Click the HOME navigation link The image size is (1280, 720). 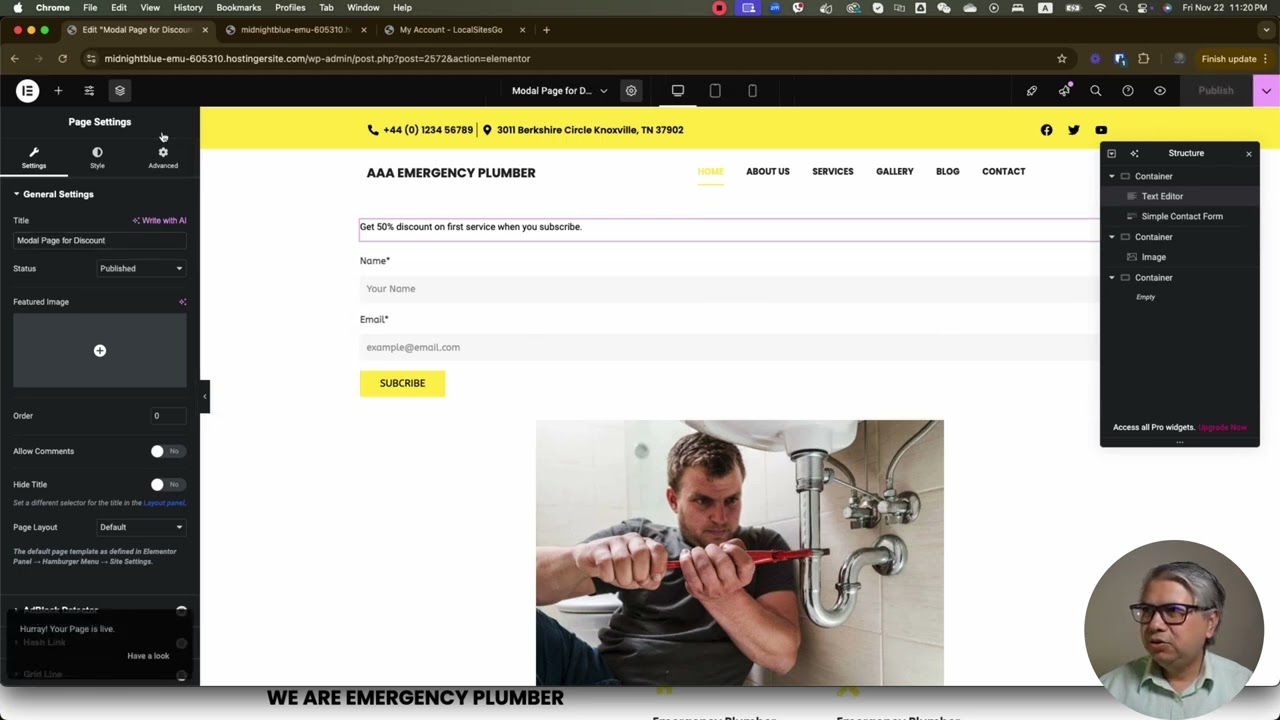[710, 171]
